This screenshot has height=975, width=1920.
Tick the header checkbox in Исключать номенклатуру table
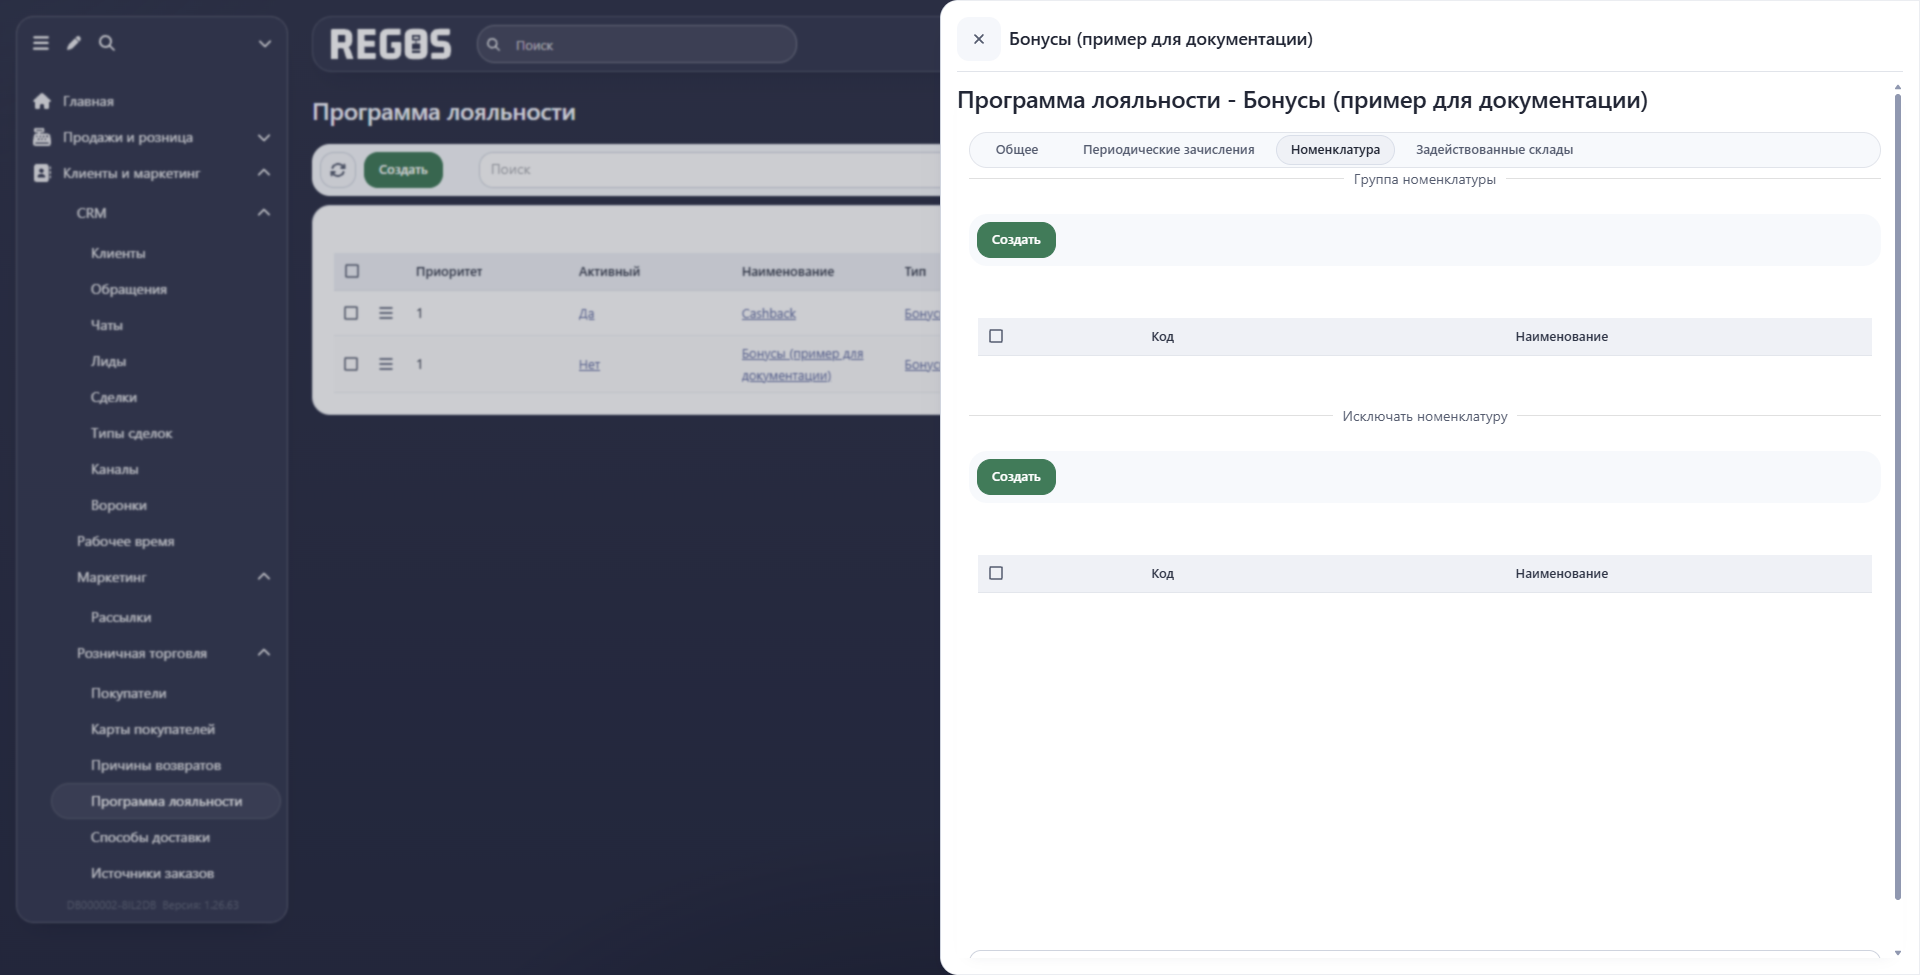996,573
